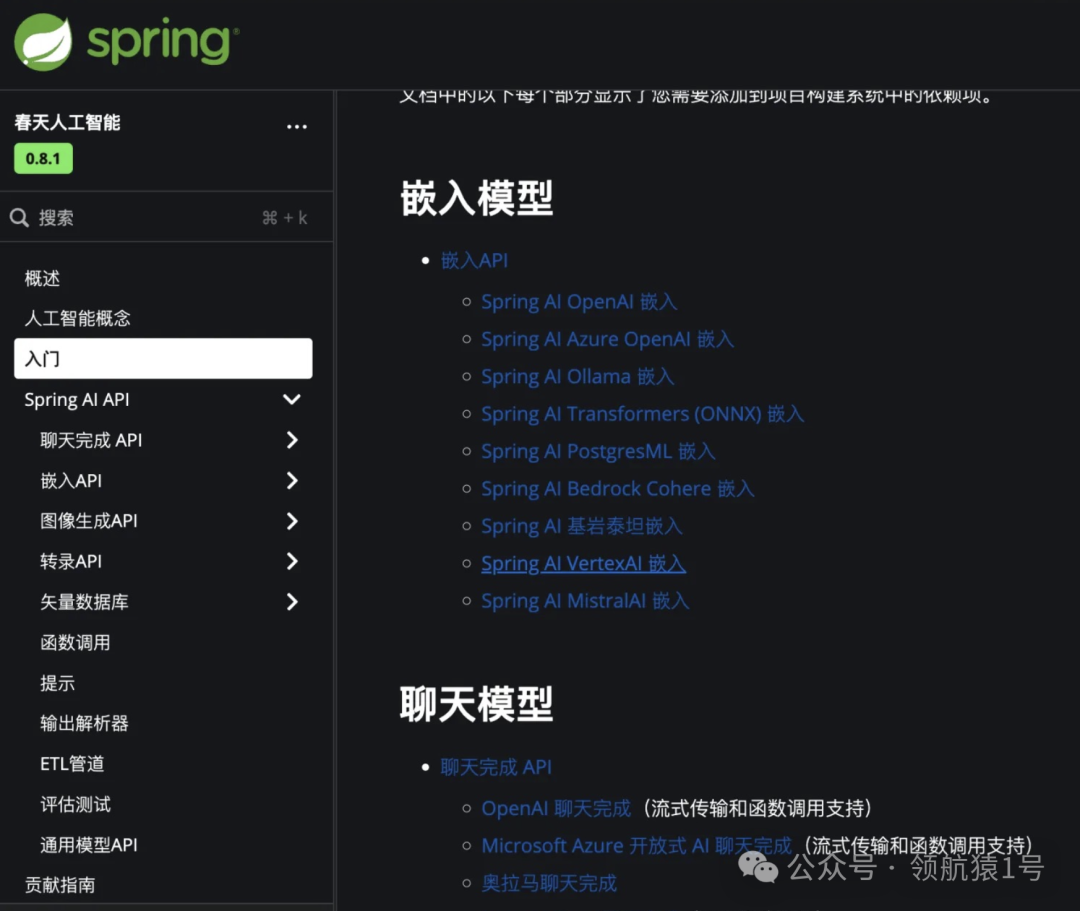The height and width of the screenshot is (911, 1080).
Task: Open OpenAI 聊天完成 link
Action: point(556,808)
